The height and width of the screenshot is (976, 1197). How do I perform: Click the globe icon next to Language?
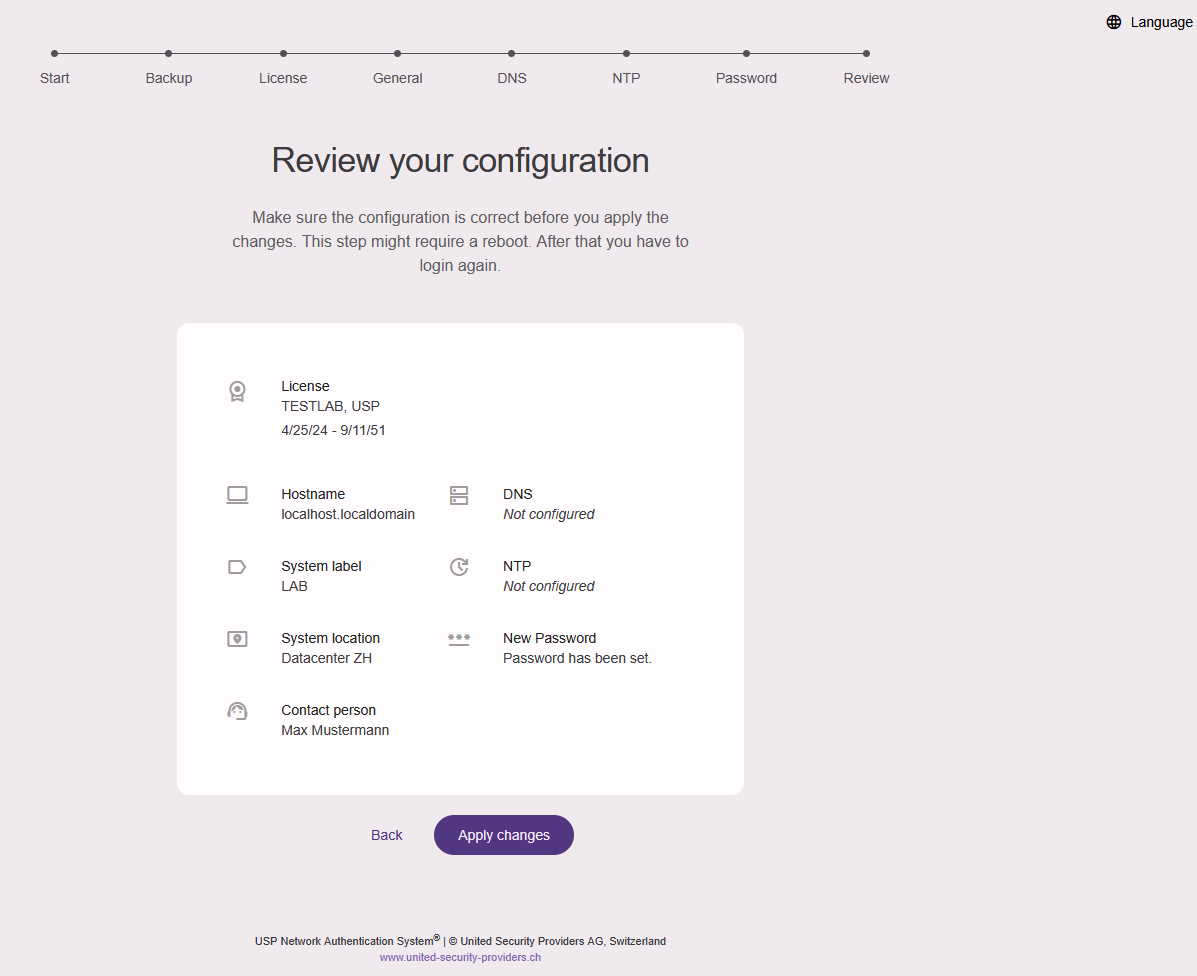coord(1113,21)
